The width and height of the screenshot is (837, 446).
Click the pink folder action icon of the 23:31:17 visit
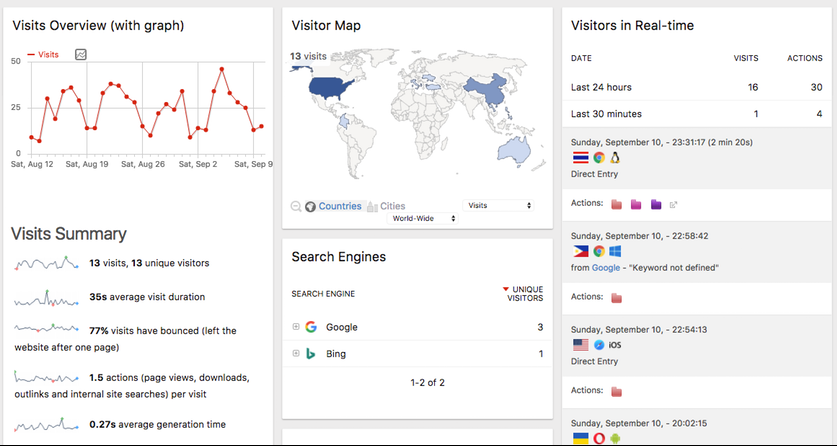click(x=636, y=204)
